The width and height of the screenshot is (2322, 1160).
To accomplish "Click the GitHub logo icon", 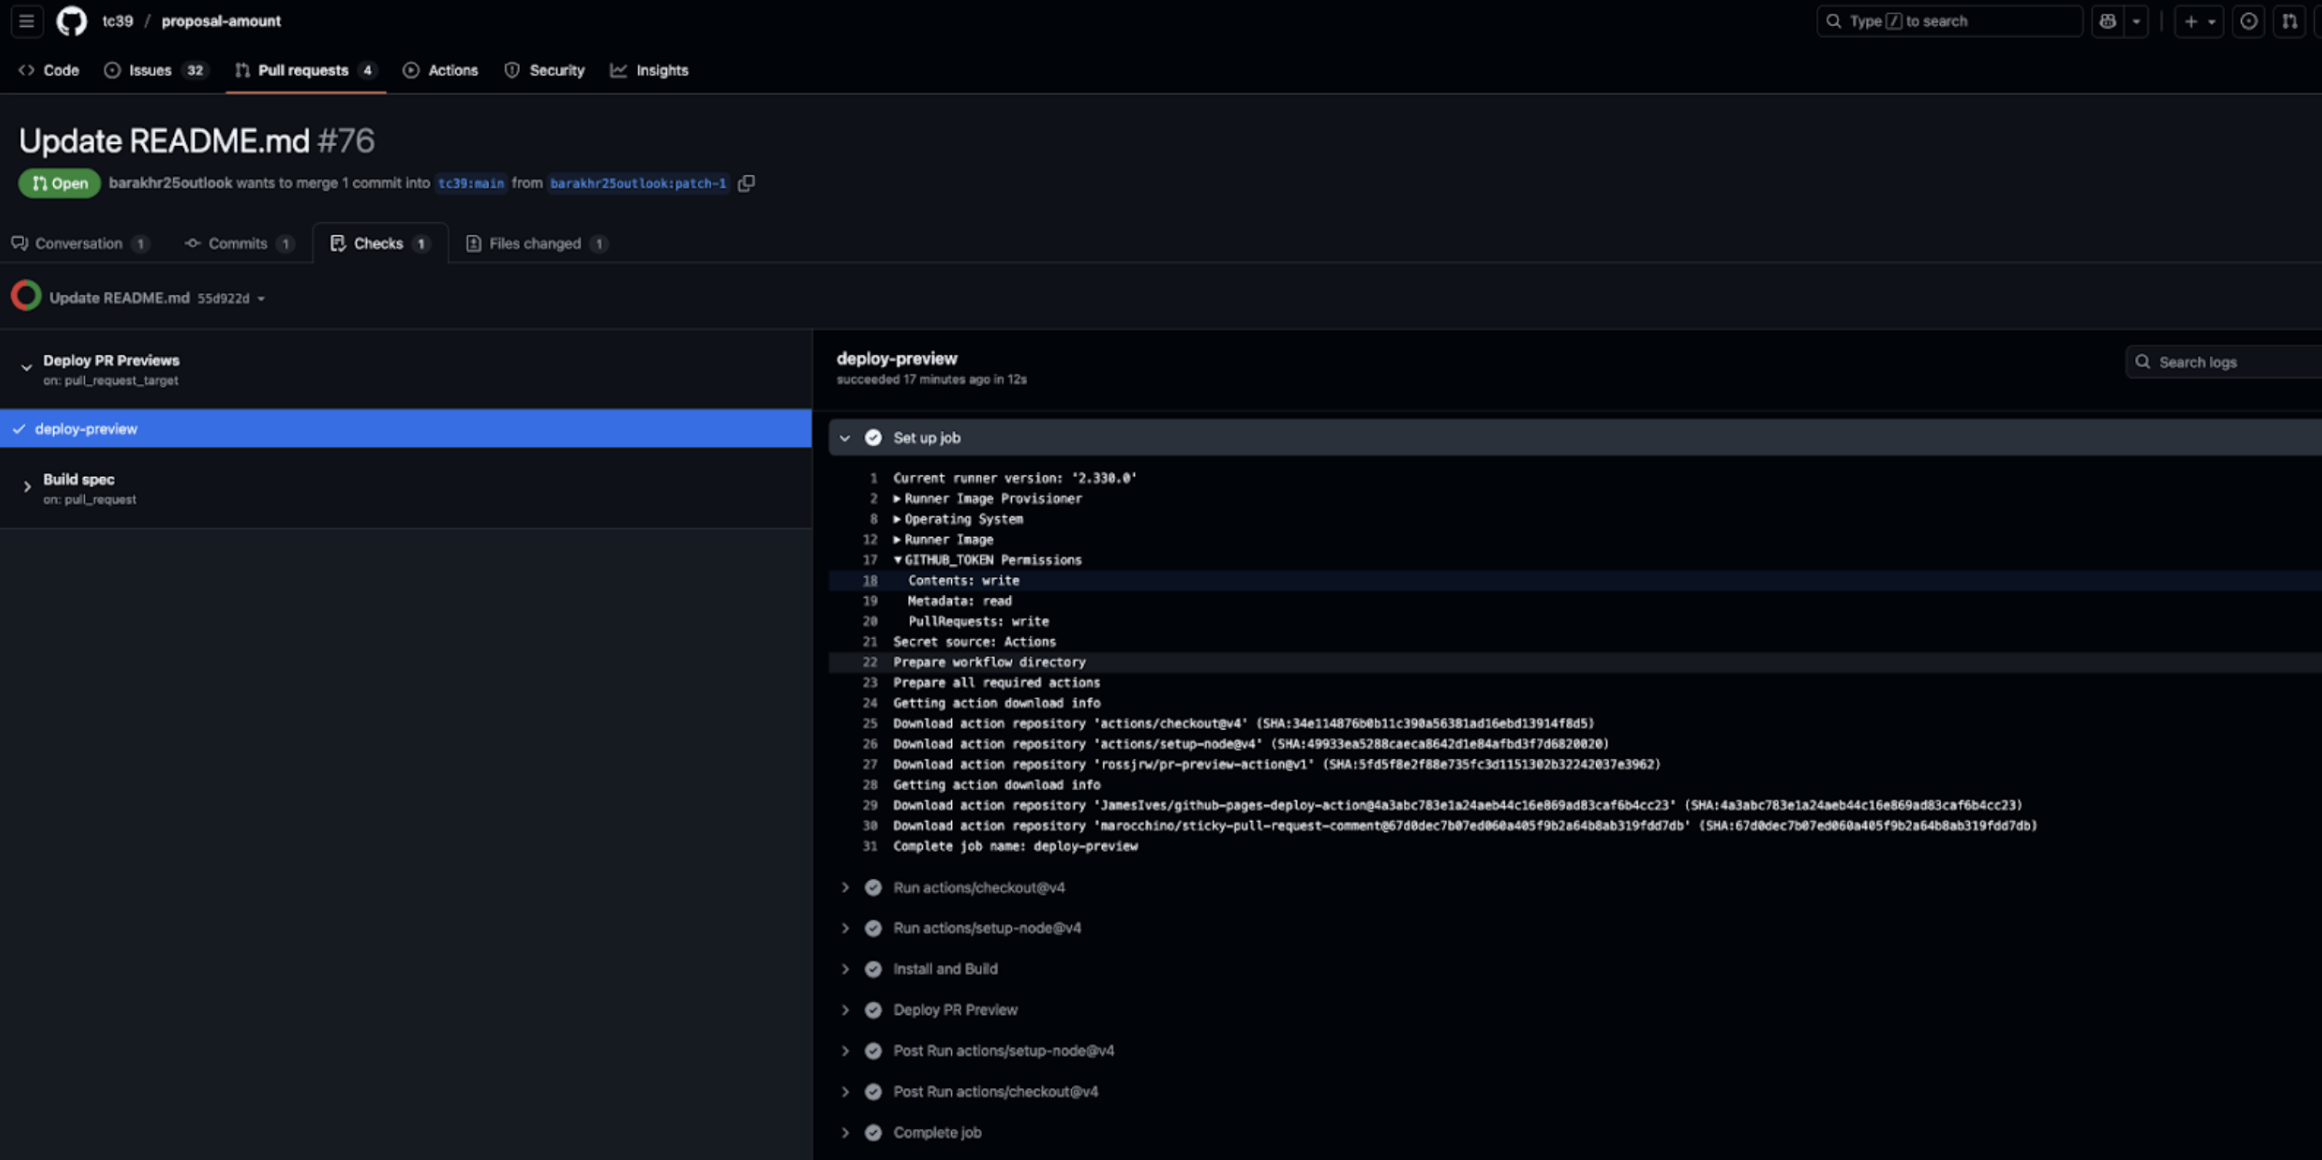I will point(71,21).
